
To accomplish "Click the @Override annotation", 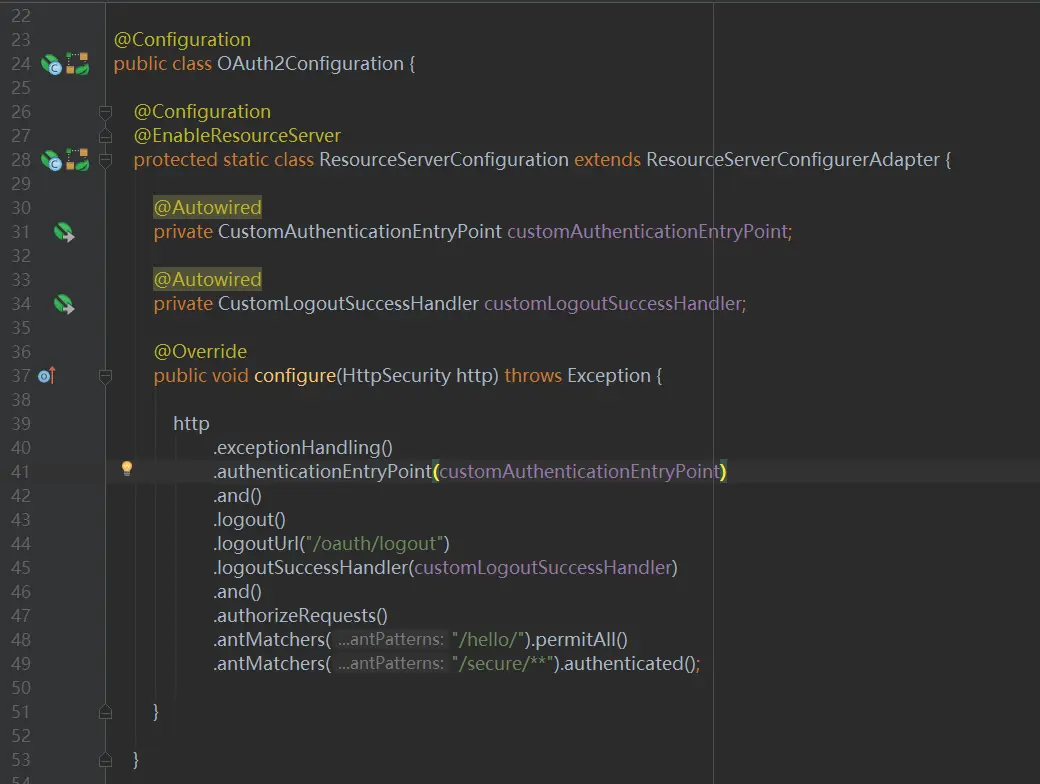I will [x=200, y=352].
